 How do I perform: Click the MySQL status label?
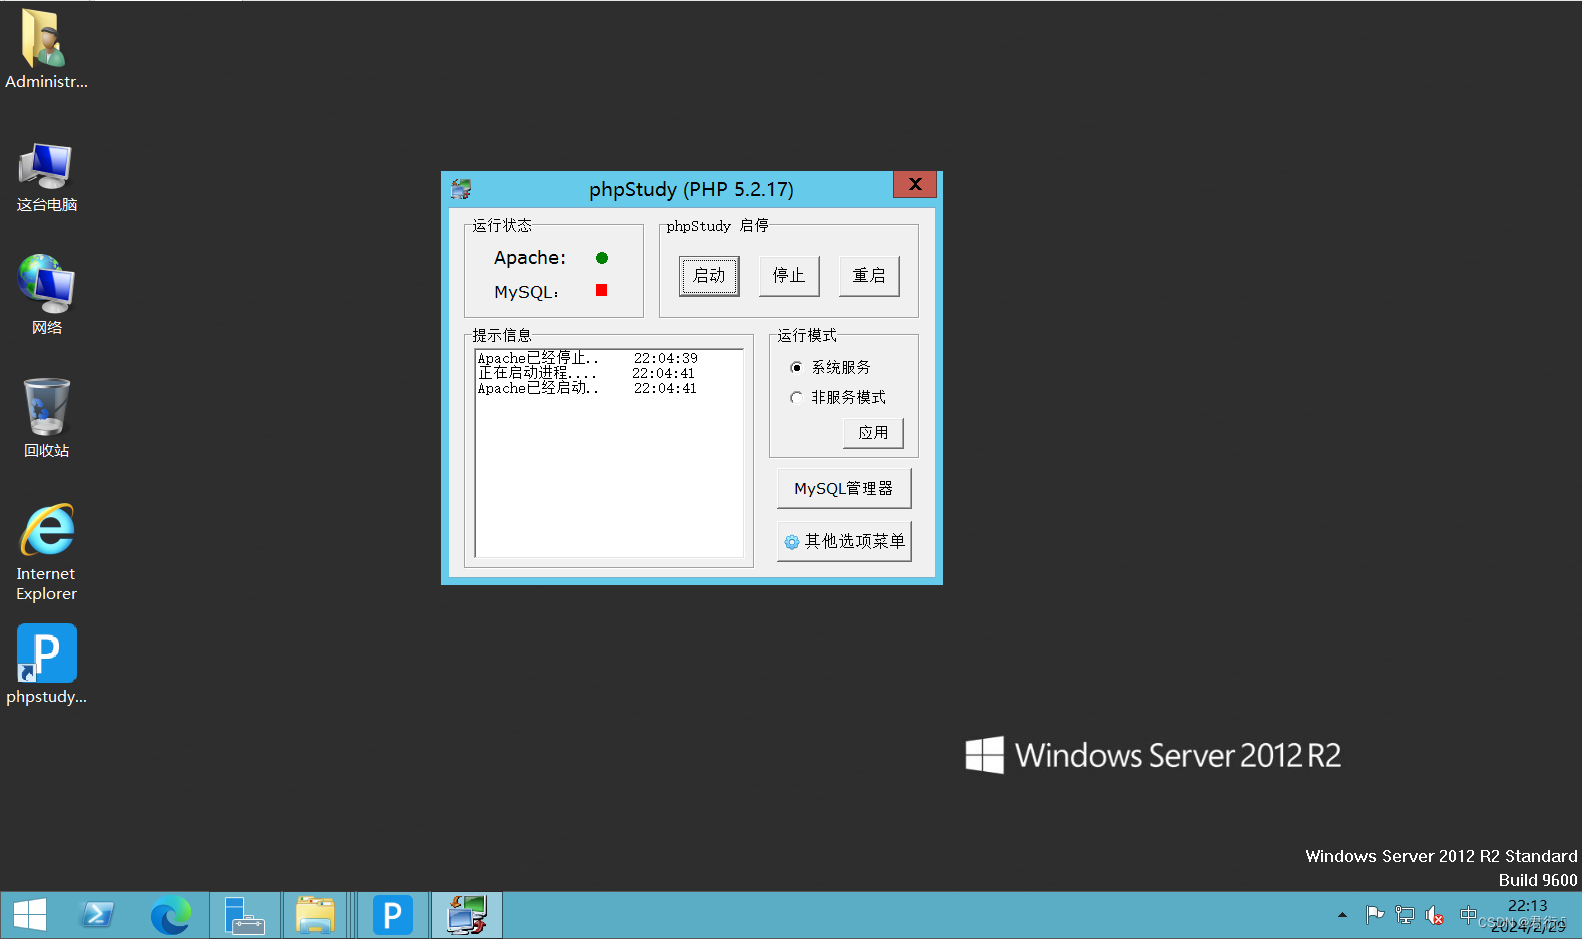point(527,292)
